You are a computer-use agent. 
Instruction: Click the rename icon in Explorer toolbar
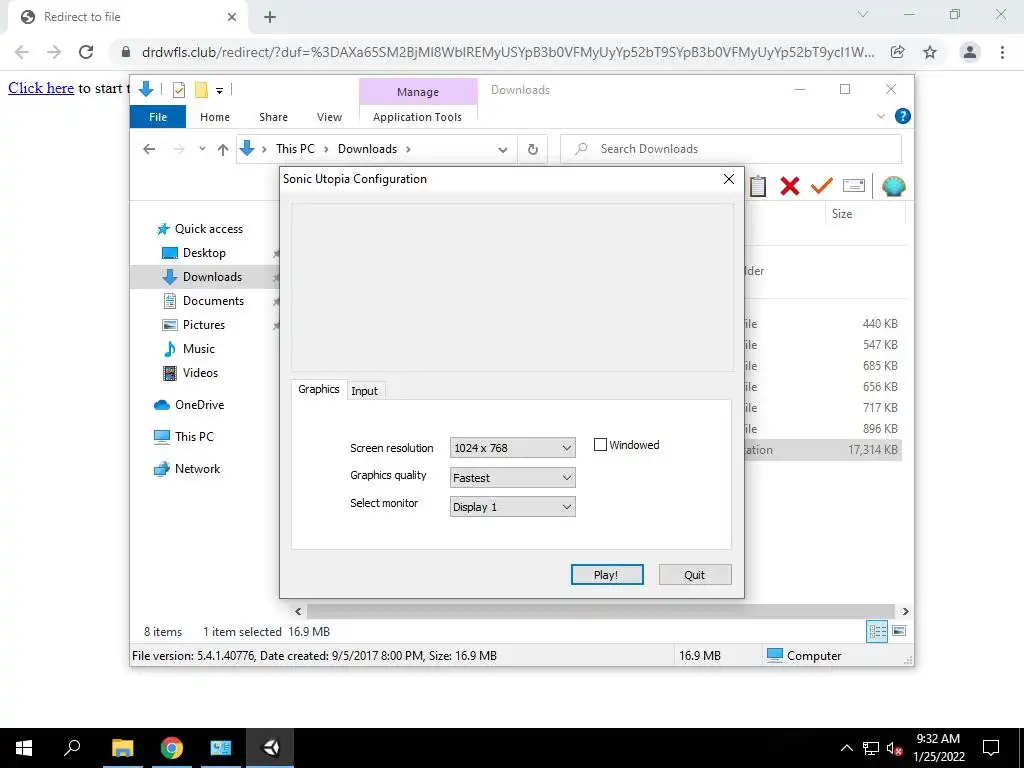854,186
